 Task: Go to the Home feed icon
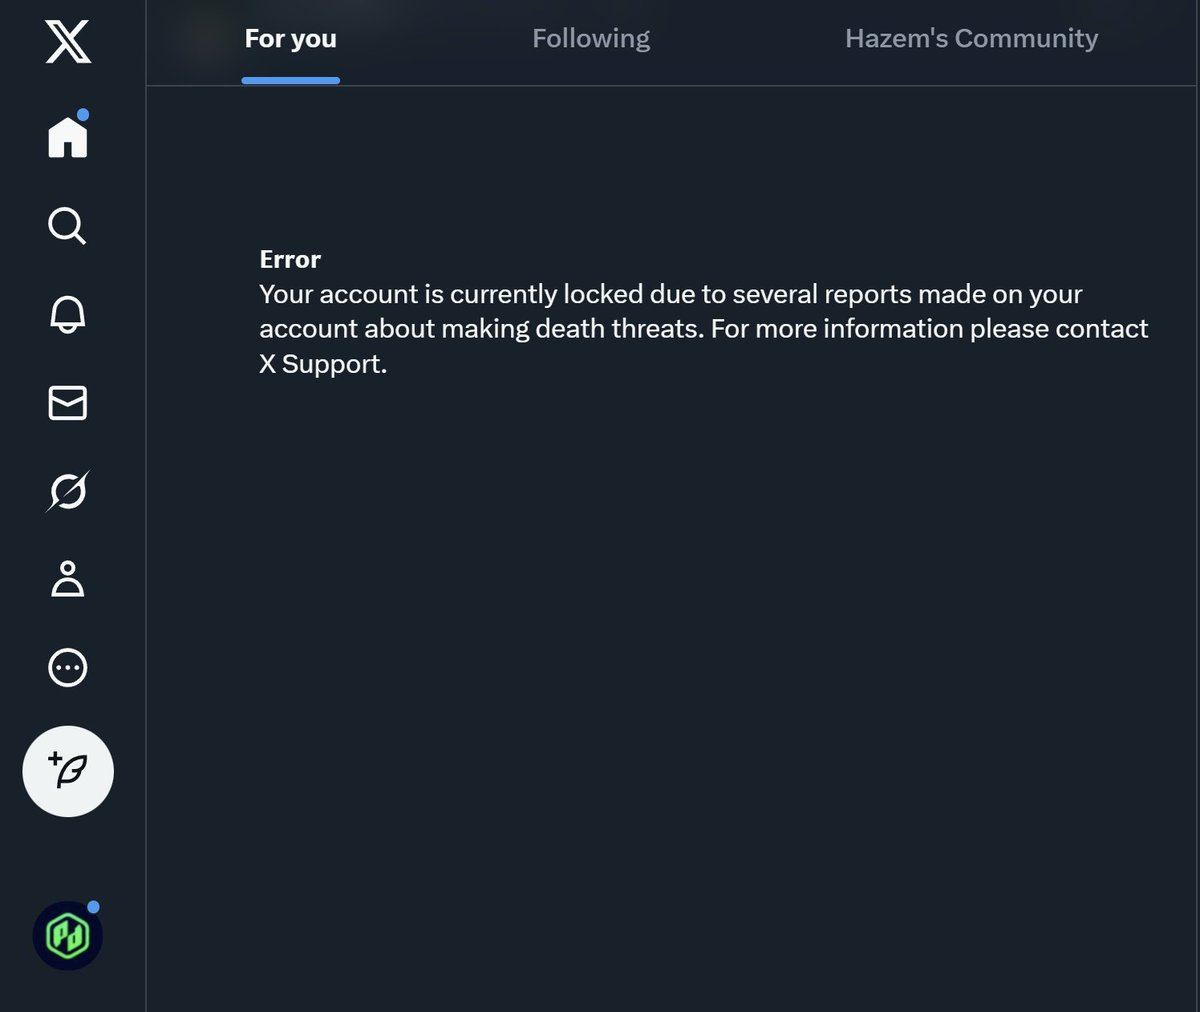coord(68,136)
